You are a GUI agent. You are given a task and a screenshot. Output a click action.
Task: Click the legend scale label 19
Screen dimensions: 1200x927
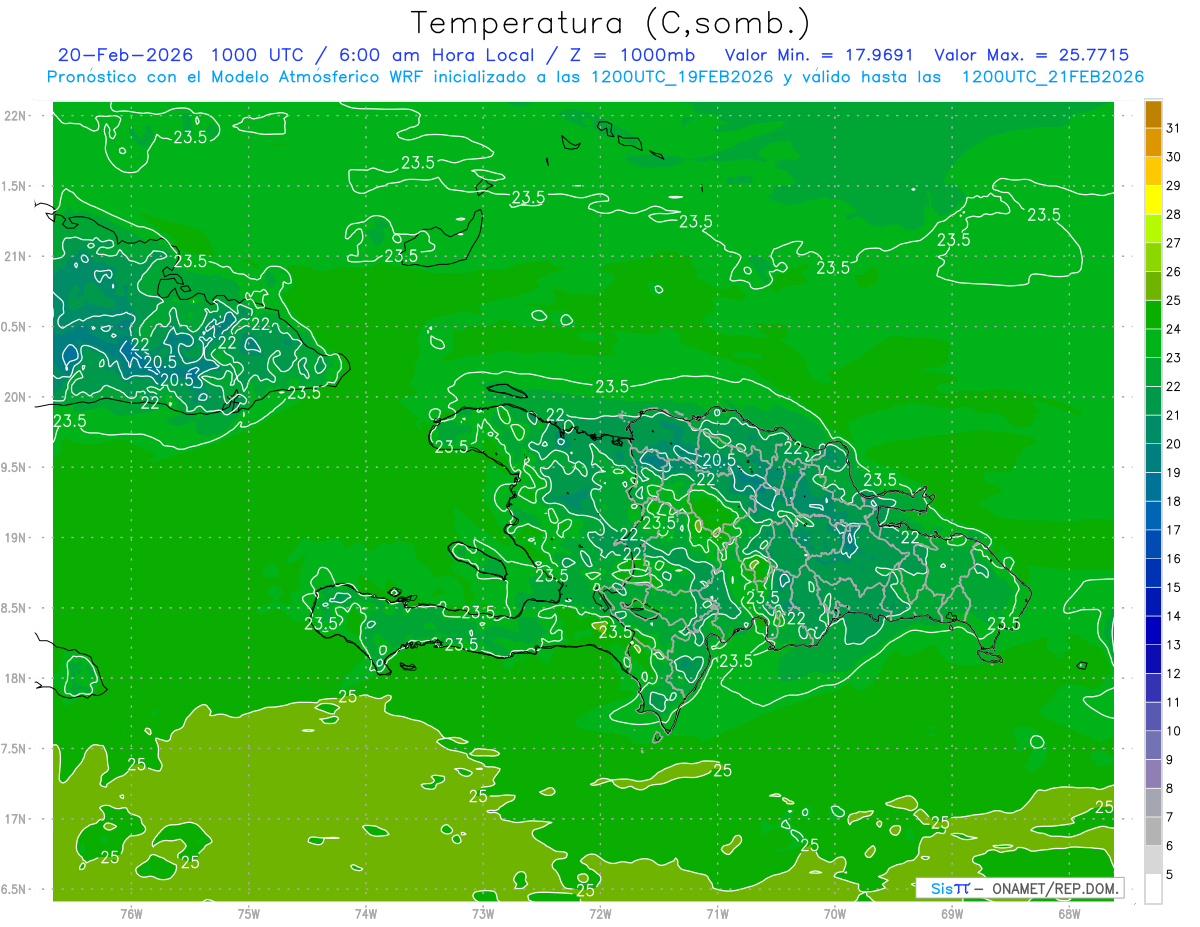click(1174, 473)
